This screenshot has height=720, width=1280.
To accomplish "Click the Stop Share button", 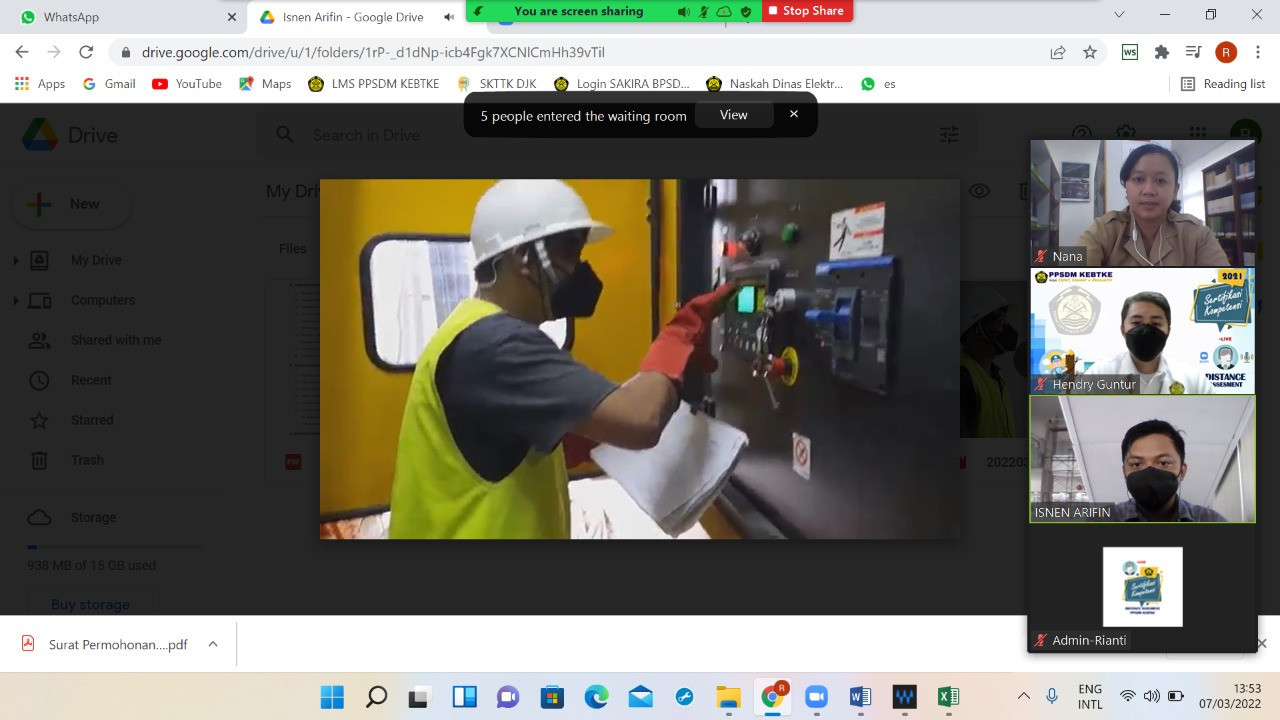I will point(806,11).
